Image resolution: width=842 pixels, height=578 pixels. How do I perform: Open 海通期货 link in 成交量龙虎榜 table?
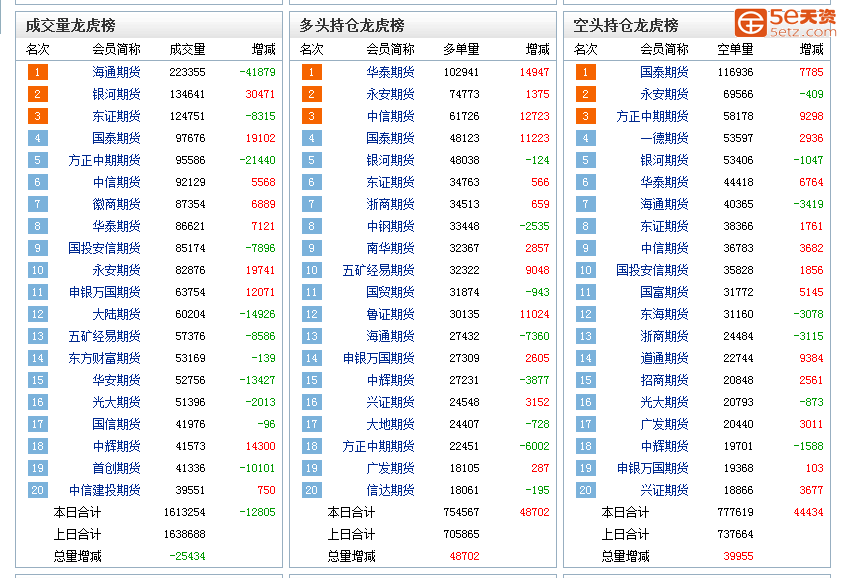tap(116, 72)
